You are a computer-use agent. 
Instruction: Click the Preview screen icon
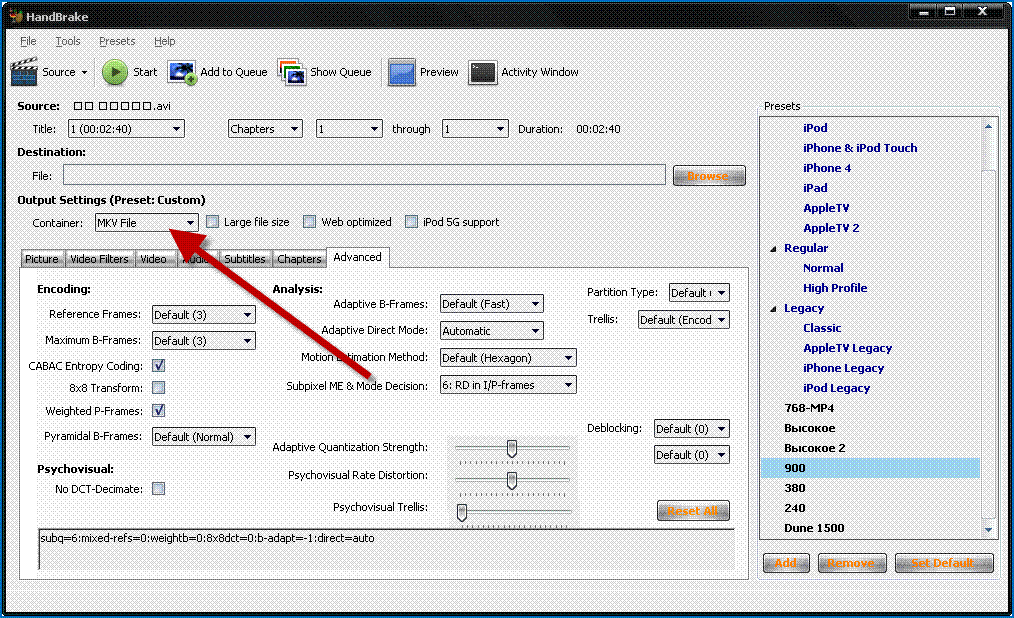[x=402, y=72]
